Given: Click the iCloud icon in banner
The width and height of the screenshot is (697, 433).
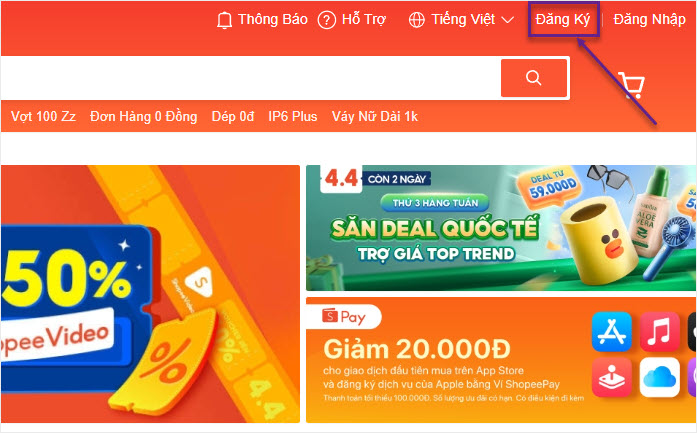Looking at the screenshot, I should click(660, 377).
